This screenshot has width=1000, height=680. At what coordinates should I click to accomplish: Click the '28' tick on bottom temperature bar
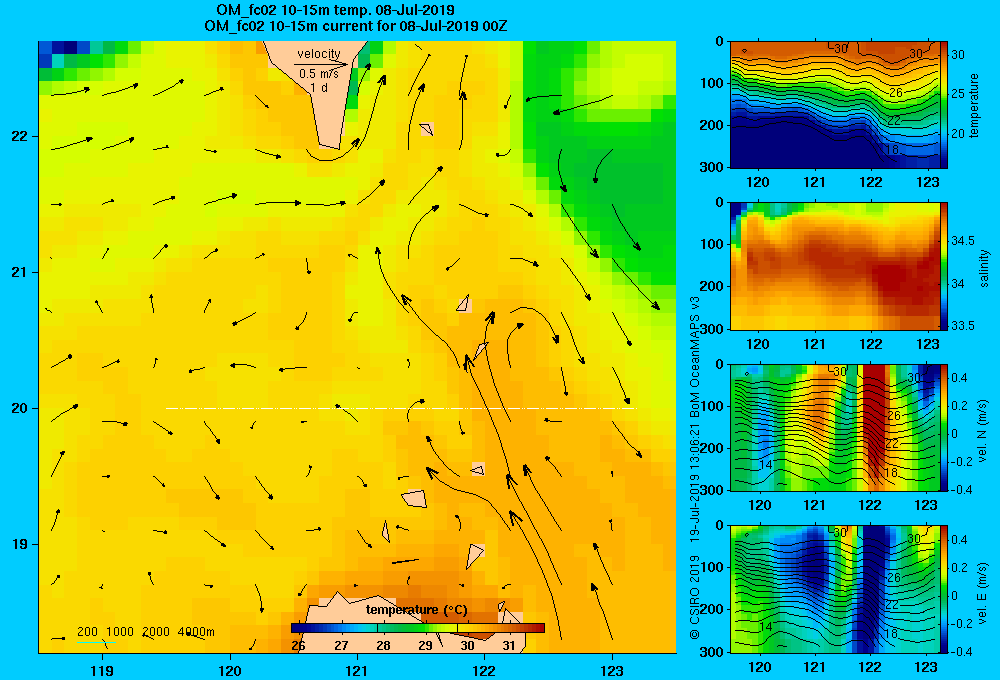(x=383, y=646)
